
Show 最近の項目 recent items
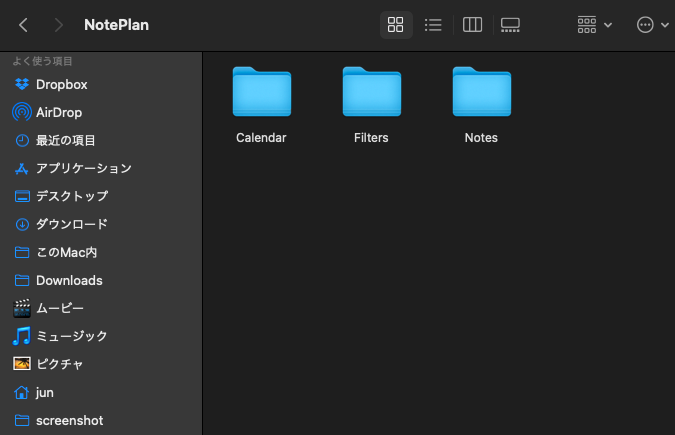pyautogui.click(x=65, y=140)
